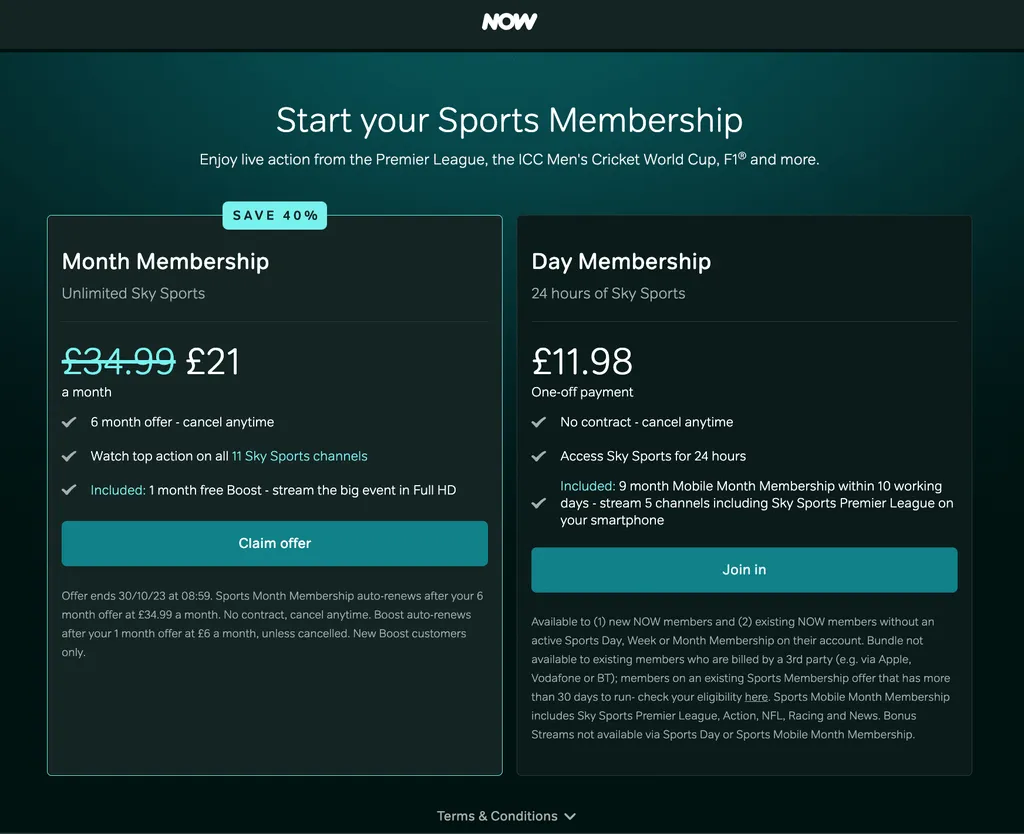Image resolution: width=1024 pixels, height=834 pixels.
Task: Click the 'Claim offer' button
Action: point(274,543)
